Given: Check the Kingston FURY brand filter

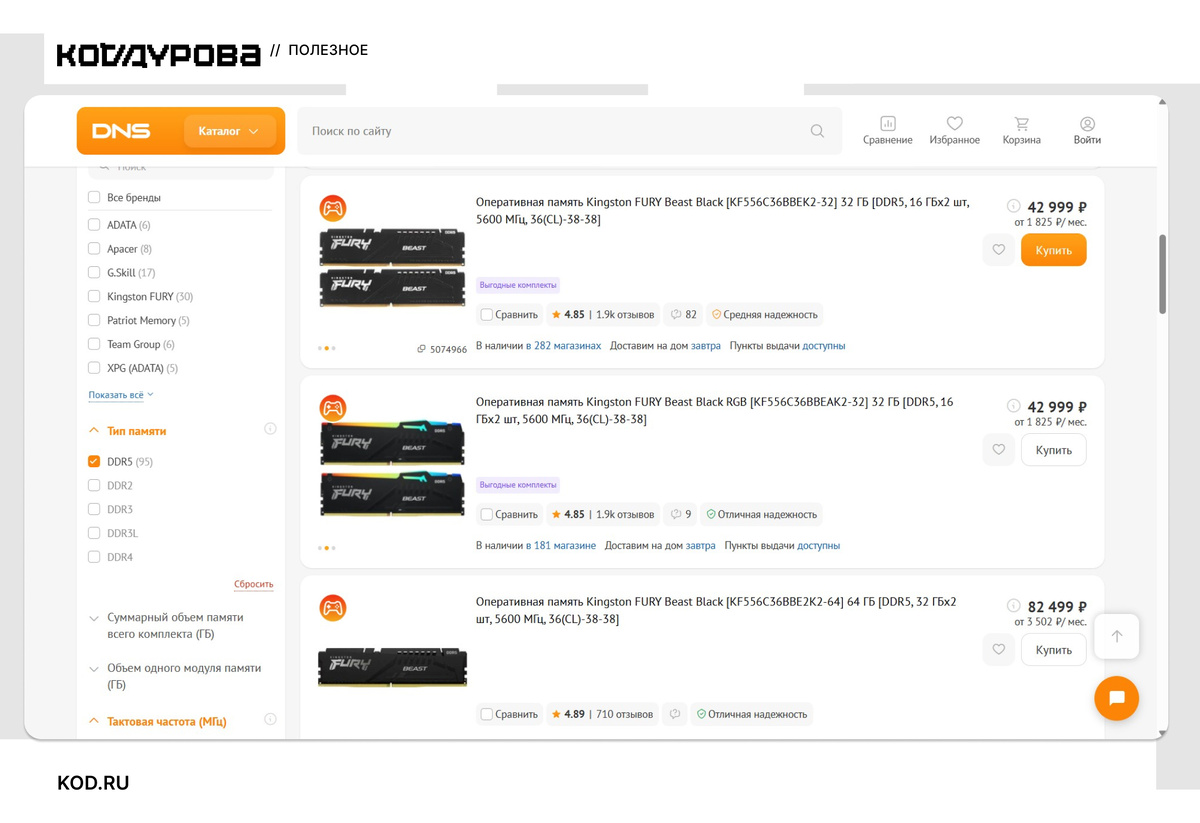Looking at the screenshot, I should [94, 296].
